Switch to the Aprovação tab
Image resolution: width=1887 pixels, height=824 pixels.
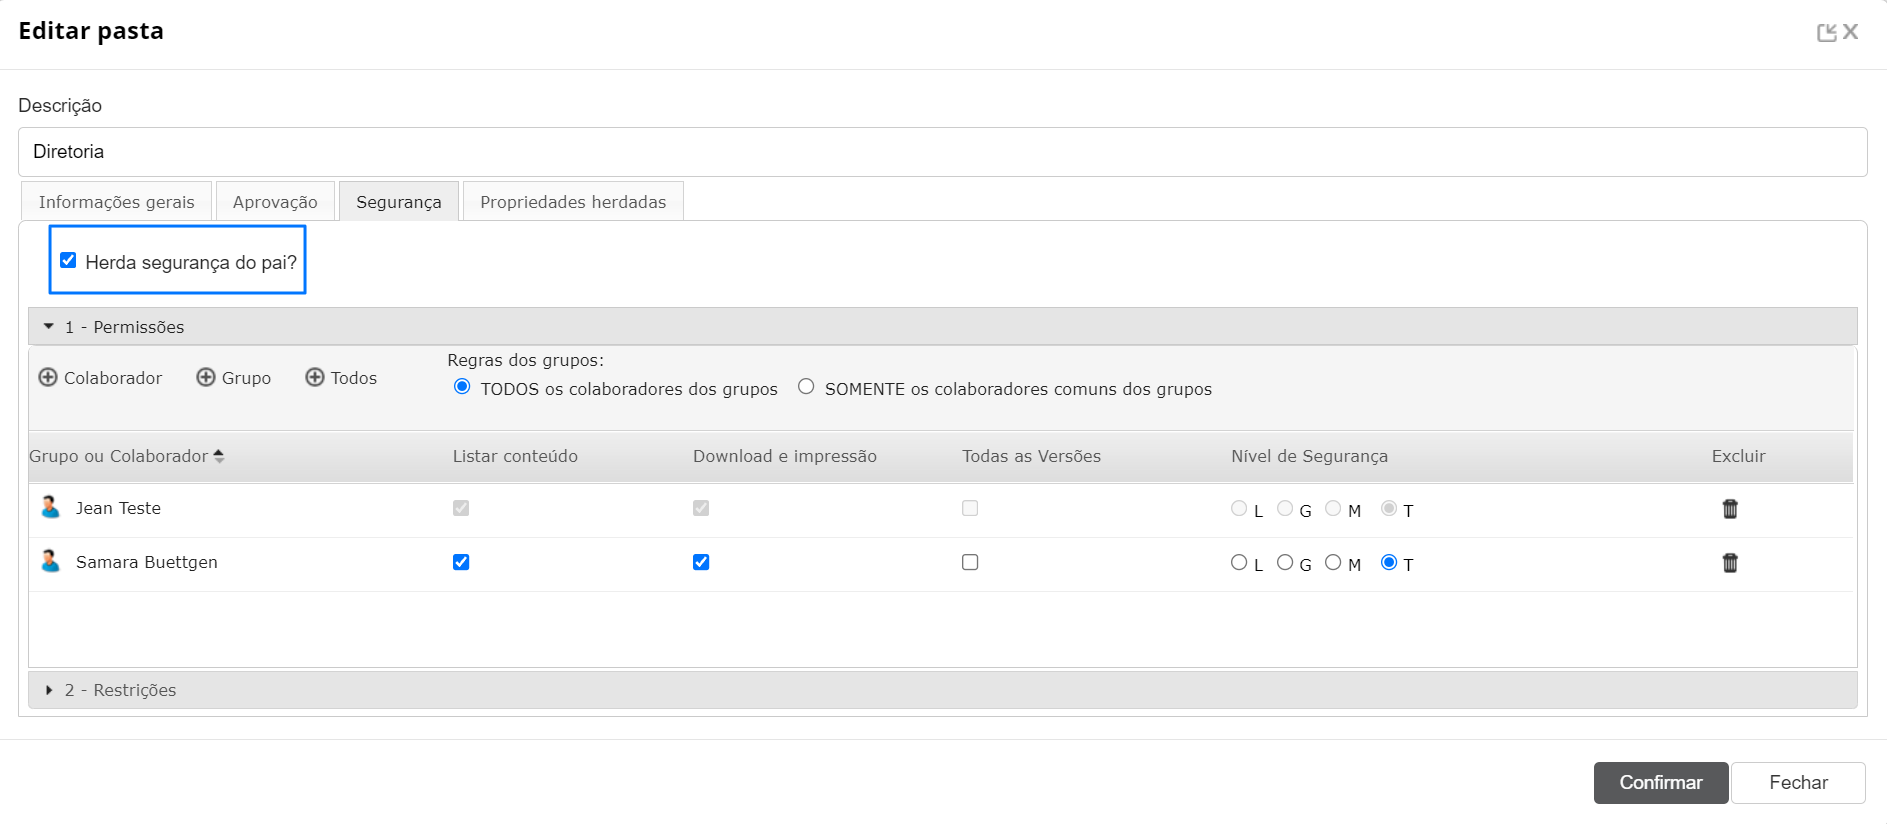275,201
